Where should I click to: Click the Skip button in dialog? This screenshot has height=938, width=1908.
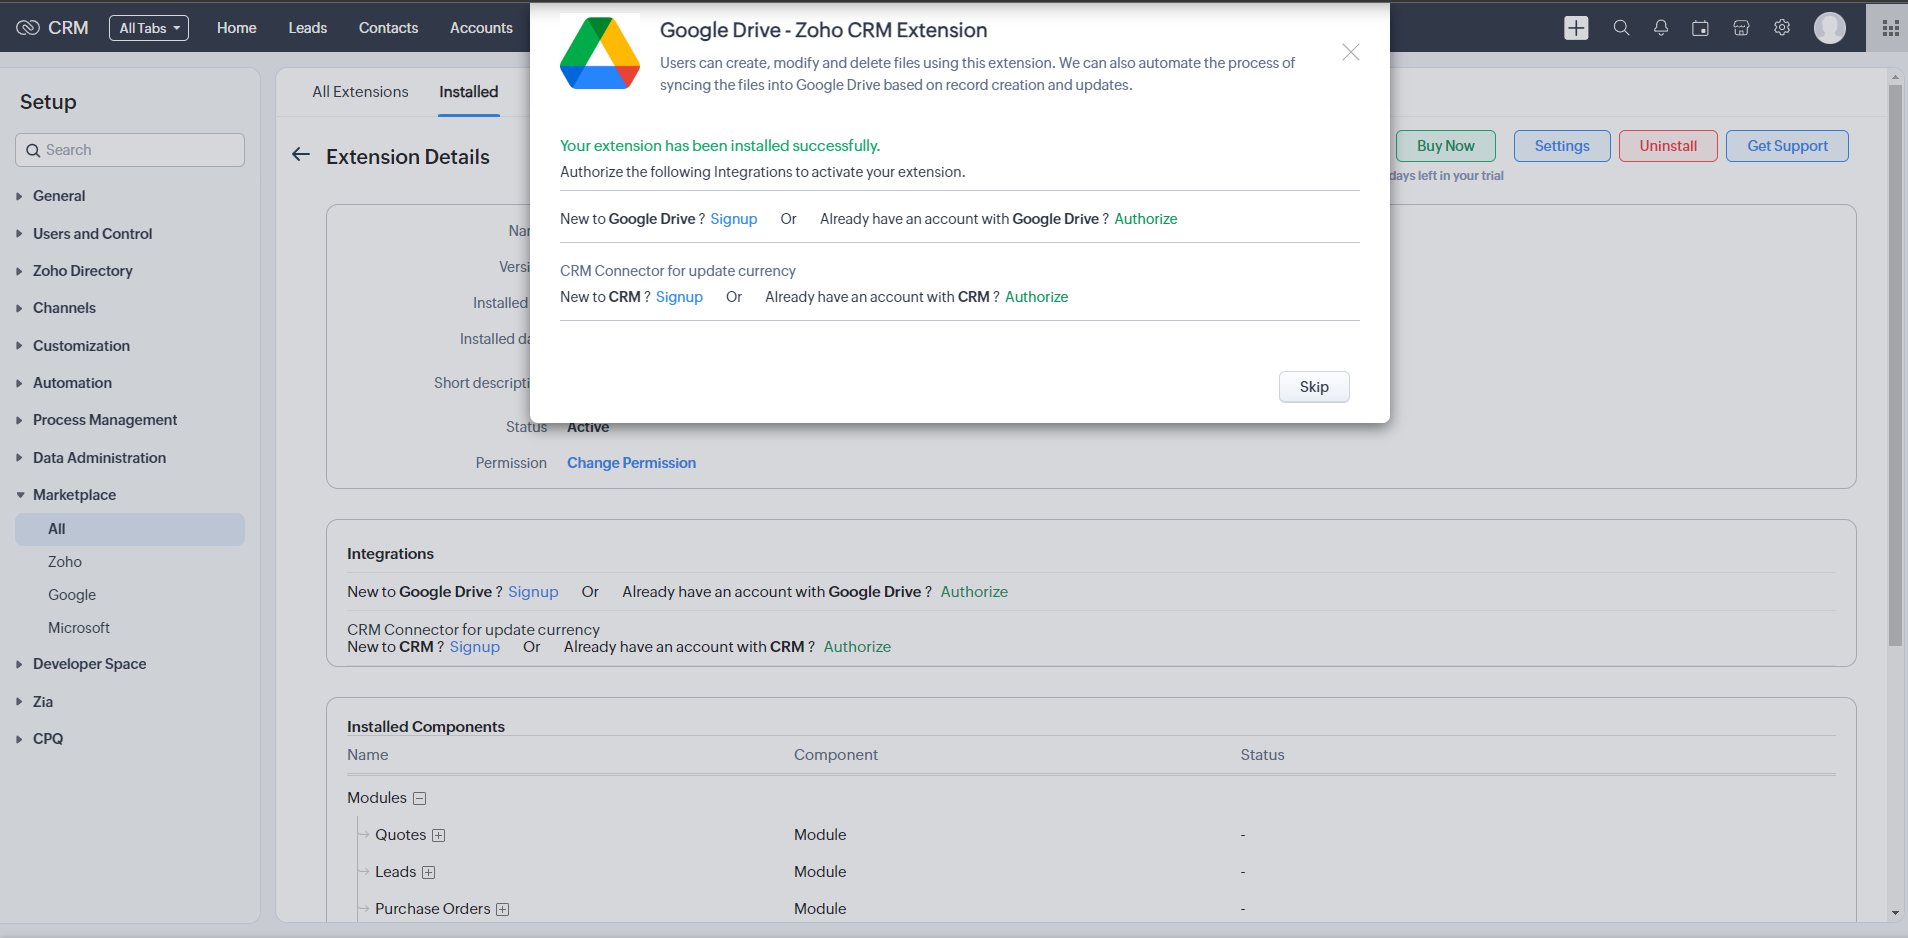click(1314, 387)
